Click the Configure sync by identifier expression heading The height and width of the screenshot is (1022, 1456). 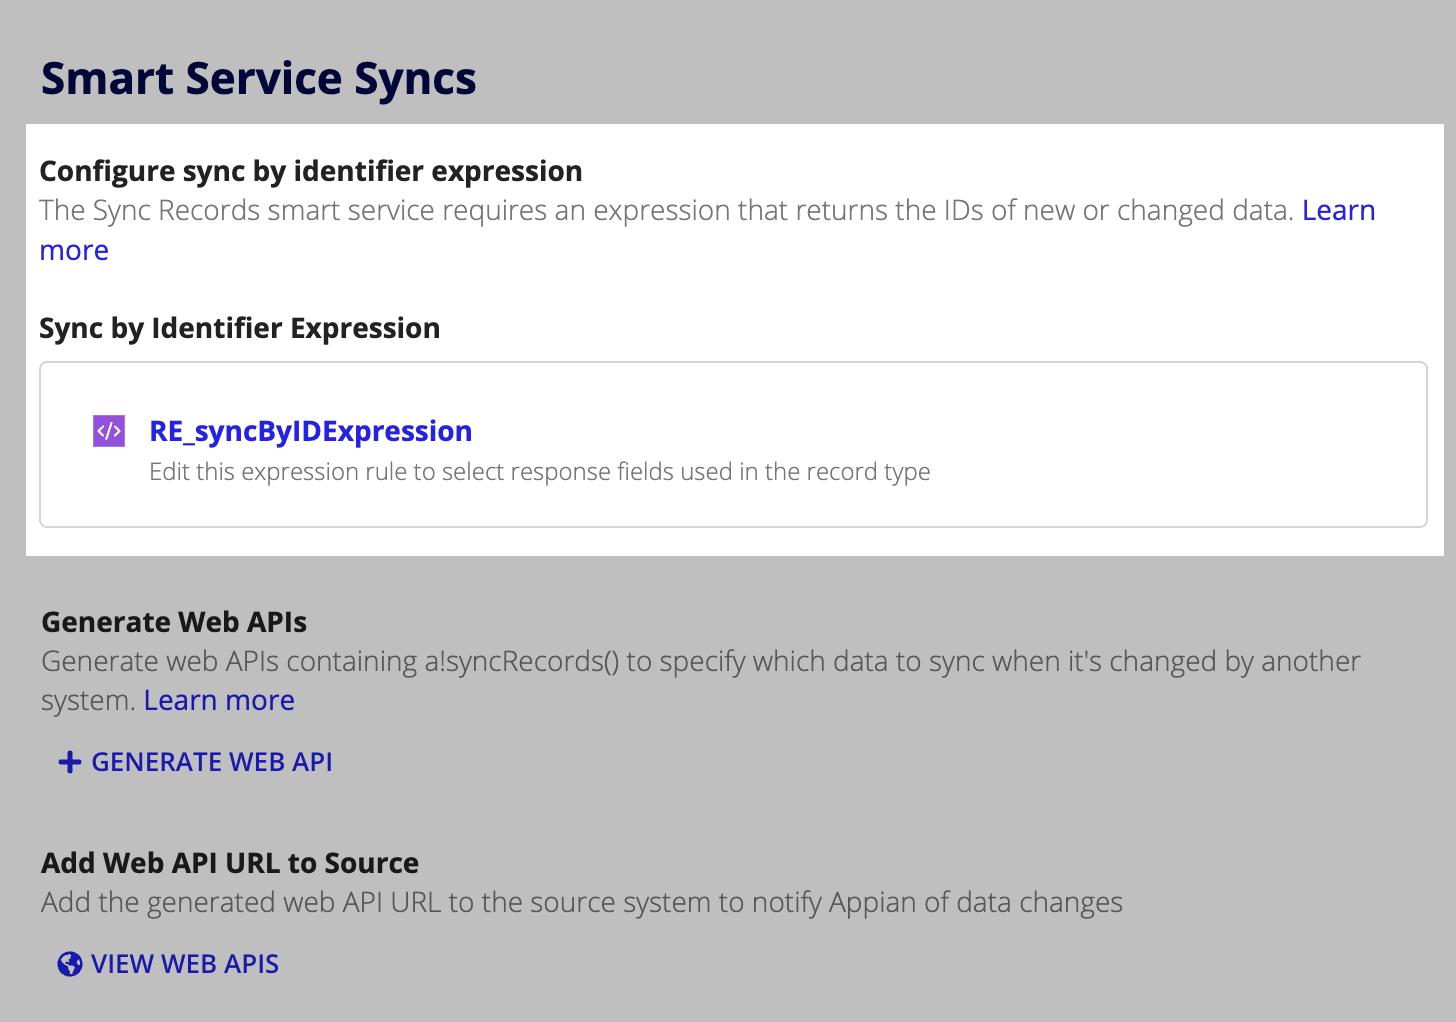click(311, 171)
